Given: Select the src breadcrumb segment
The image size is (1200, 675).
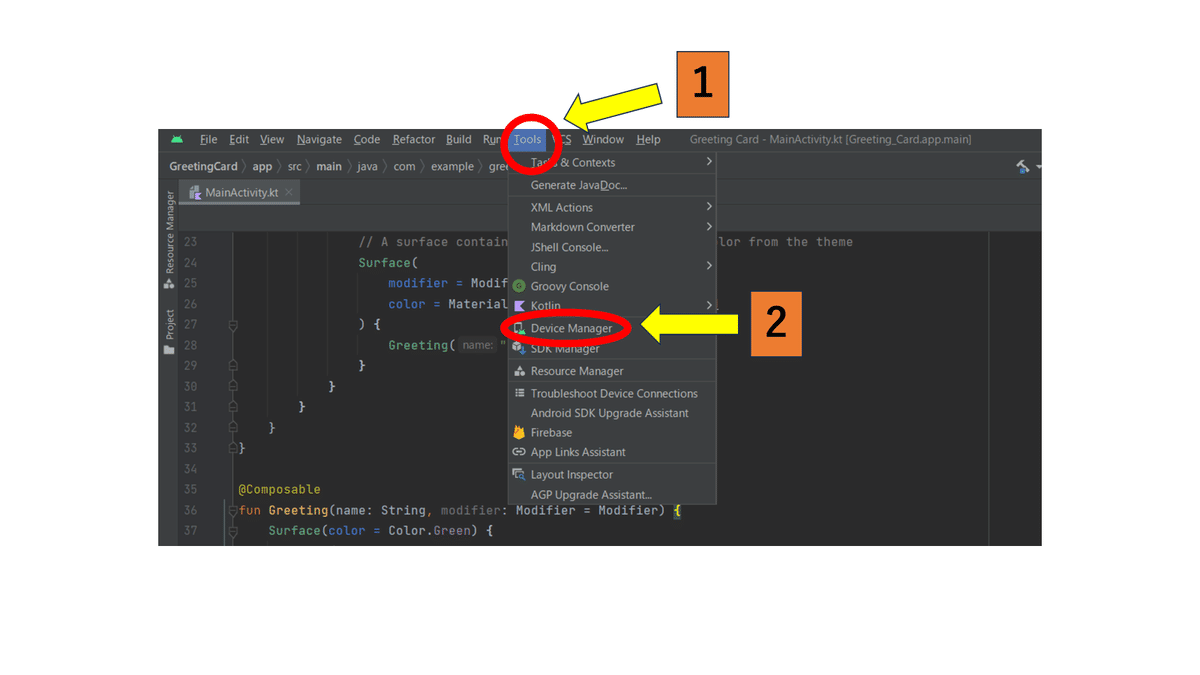Looking at the screenshot, I should 295,167.
